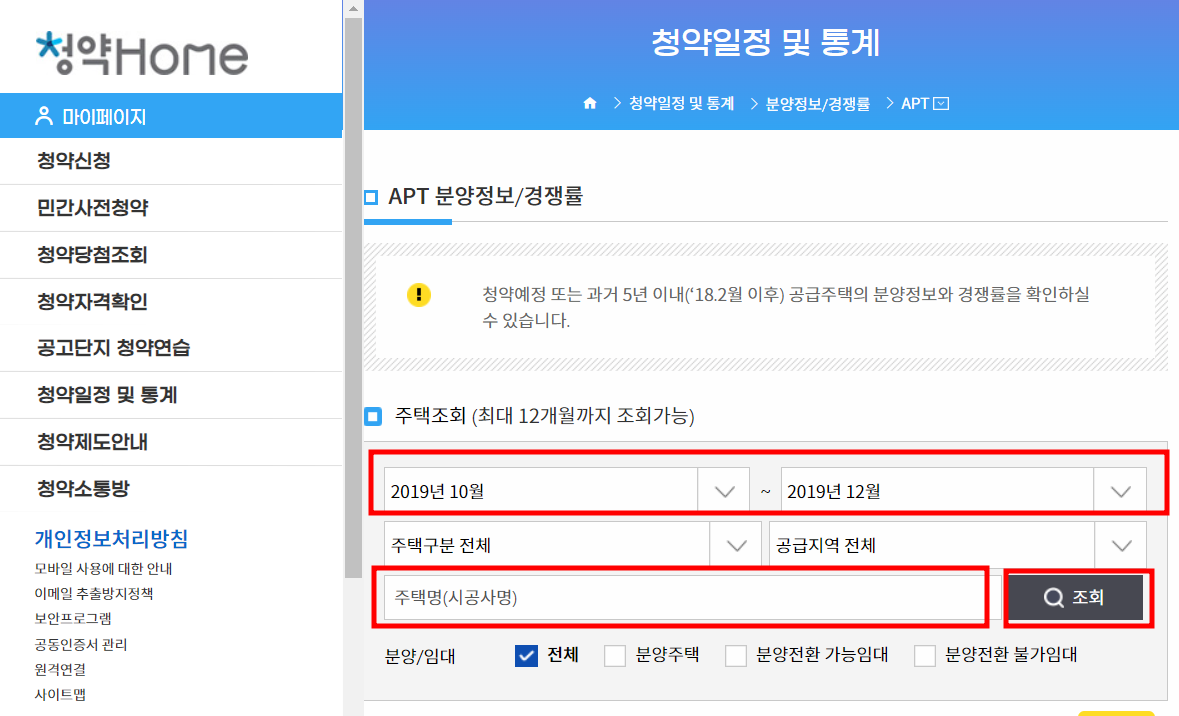
Task: Expand the 주택구분 전체 dropdown
Action: tap(736, 543)
